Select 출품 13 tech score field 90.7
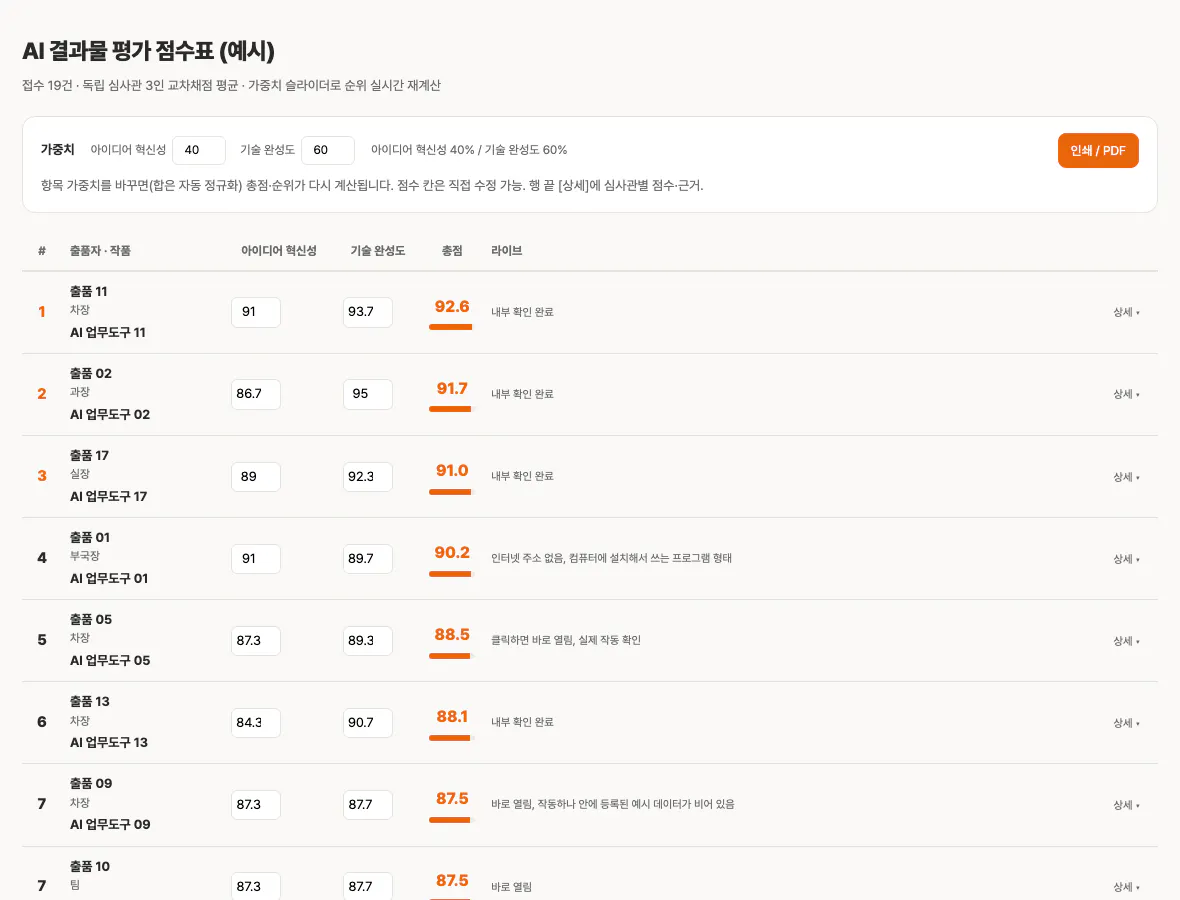Viewport: 1180px width, 900px height. (x=368, y=723)
